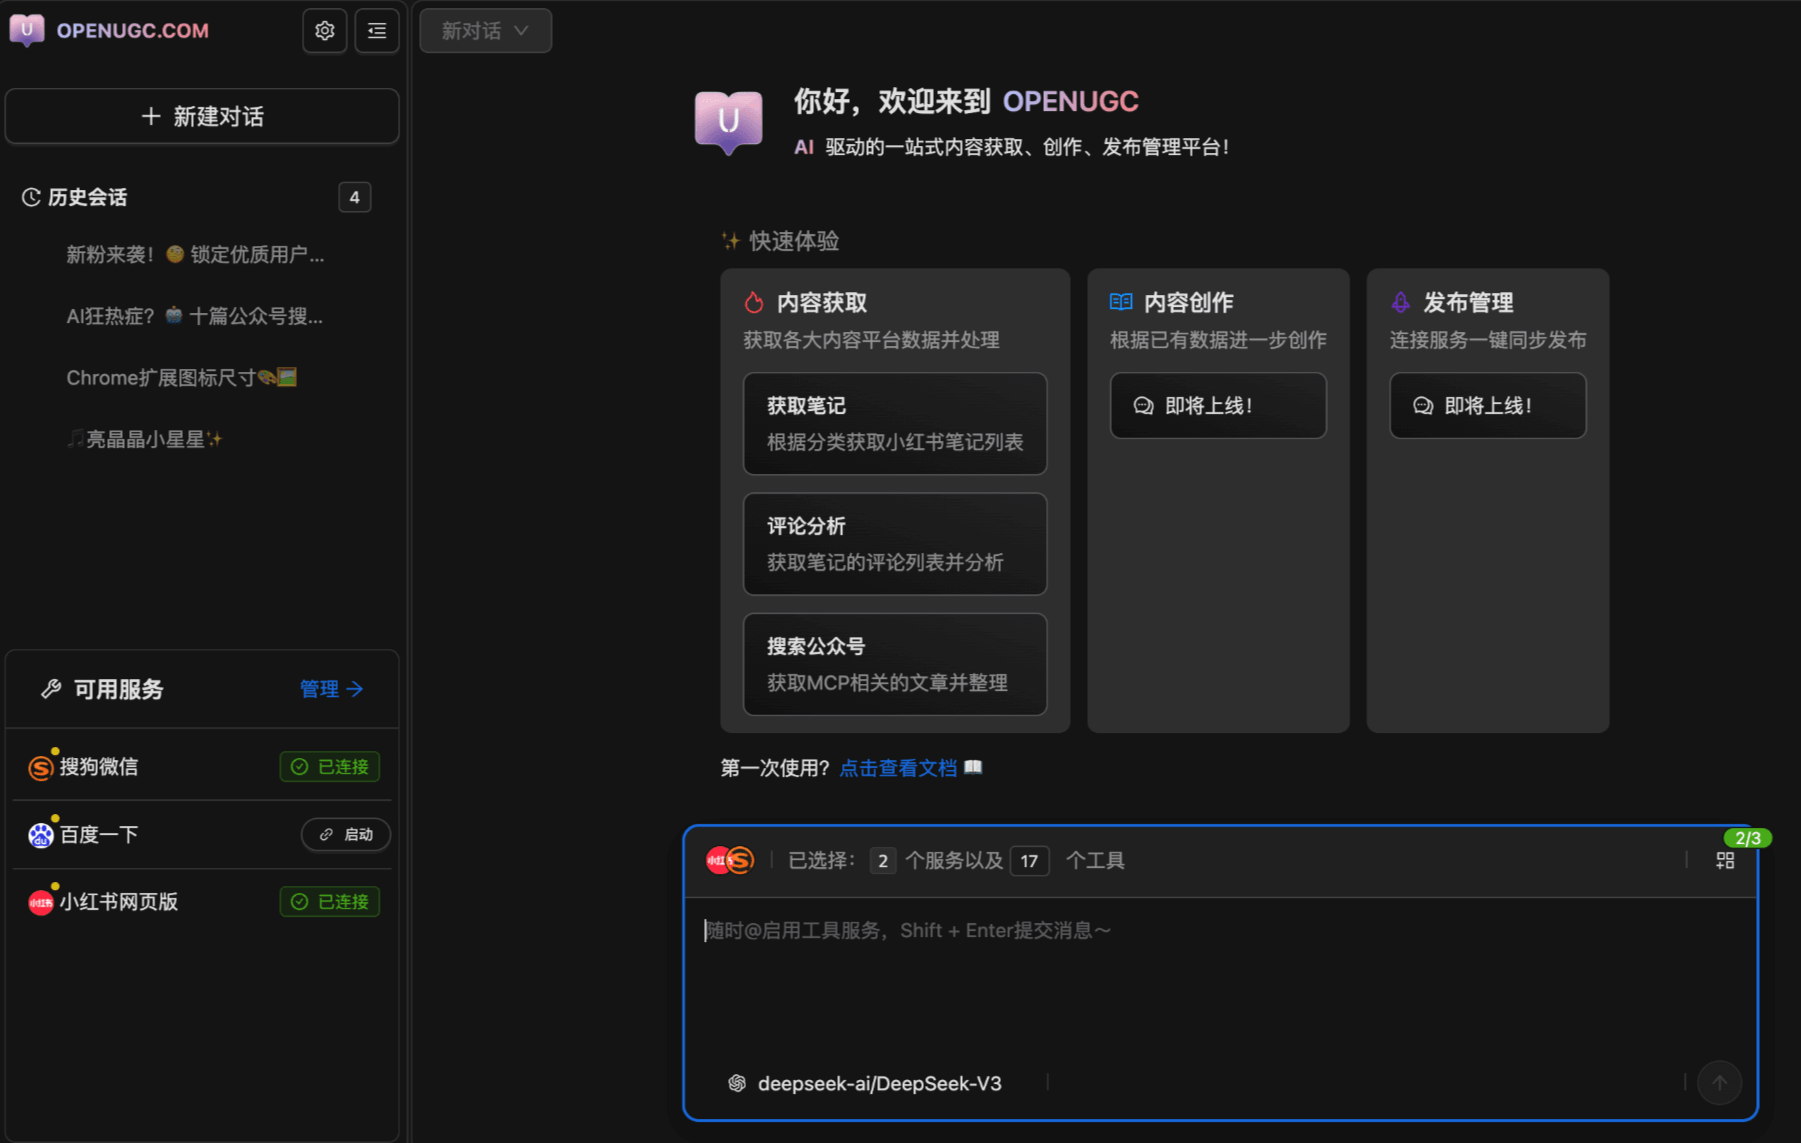The image size is (1801, 1143).
Task: Open the conversation AI狂热症? 十篇公众号搜...
Action: pyautogui.click(x=194, y=316)
